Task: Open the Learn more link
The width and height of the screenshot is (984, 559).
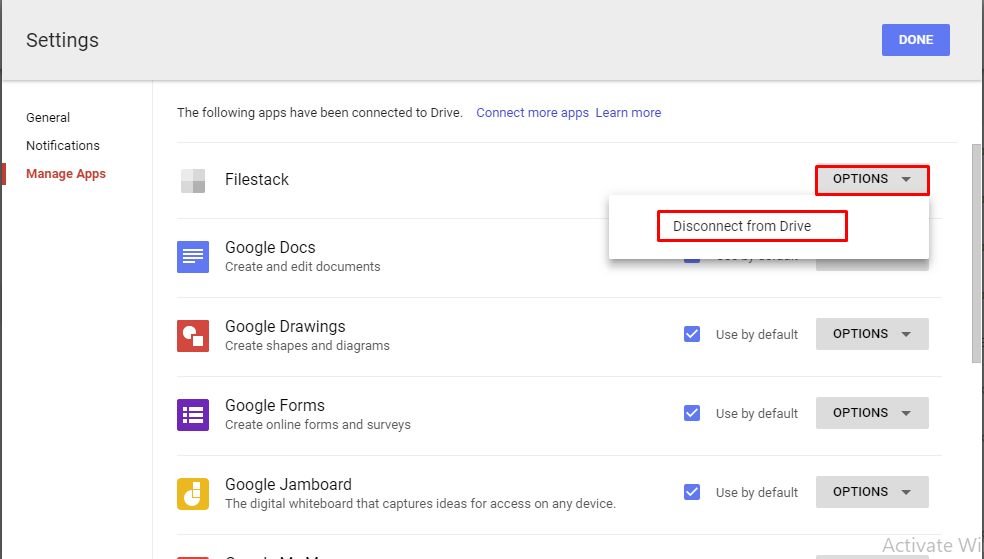Action: [628, 113]
